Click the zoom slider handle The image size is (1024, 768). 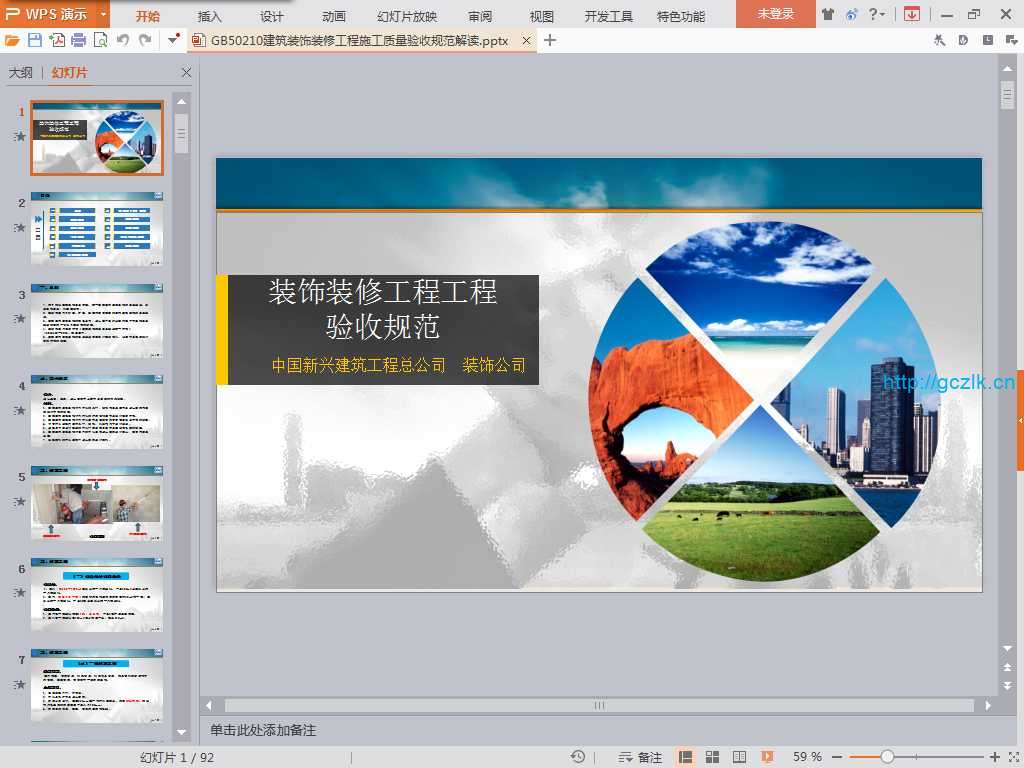click(x=887, y=757)
